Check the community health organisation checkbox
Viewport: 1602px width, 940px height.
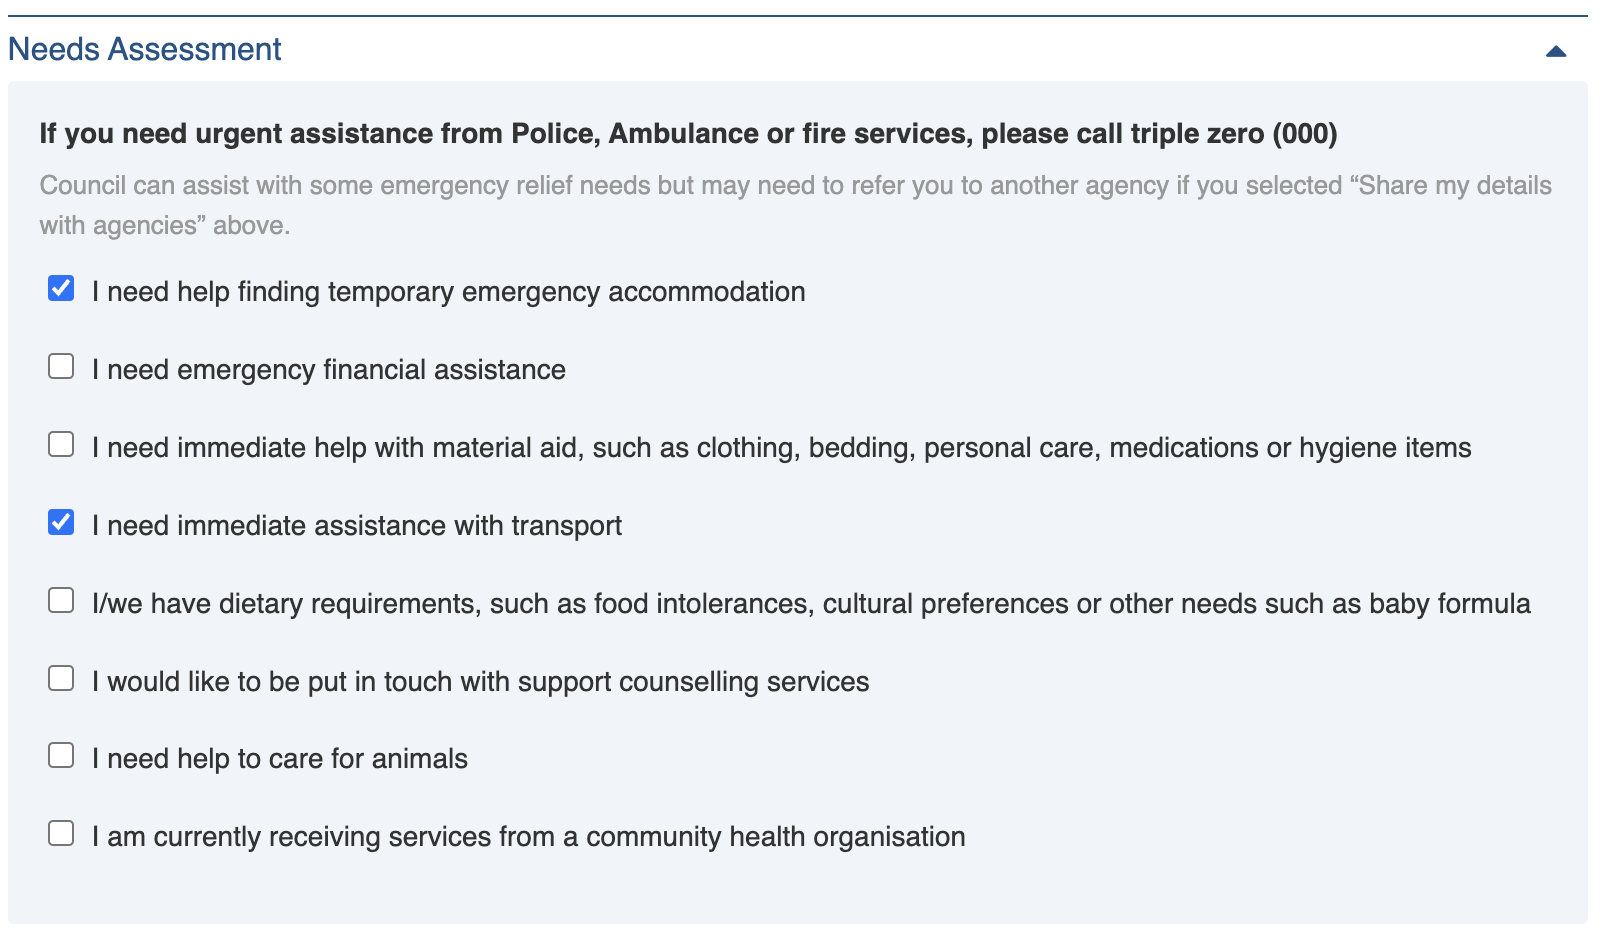pos(61,834)
